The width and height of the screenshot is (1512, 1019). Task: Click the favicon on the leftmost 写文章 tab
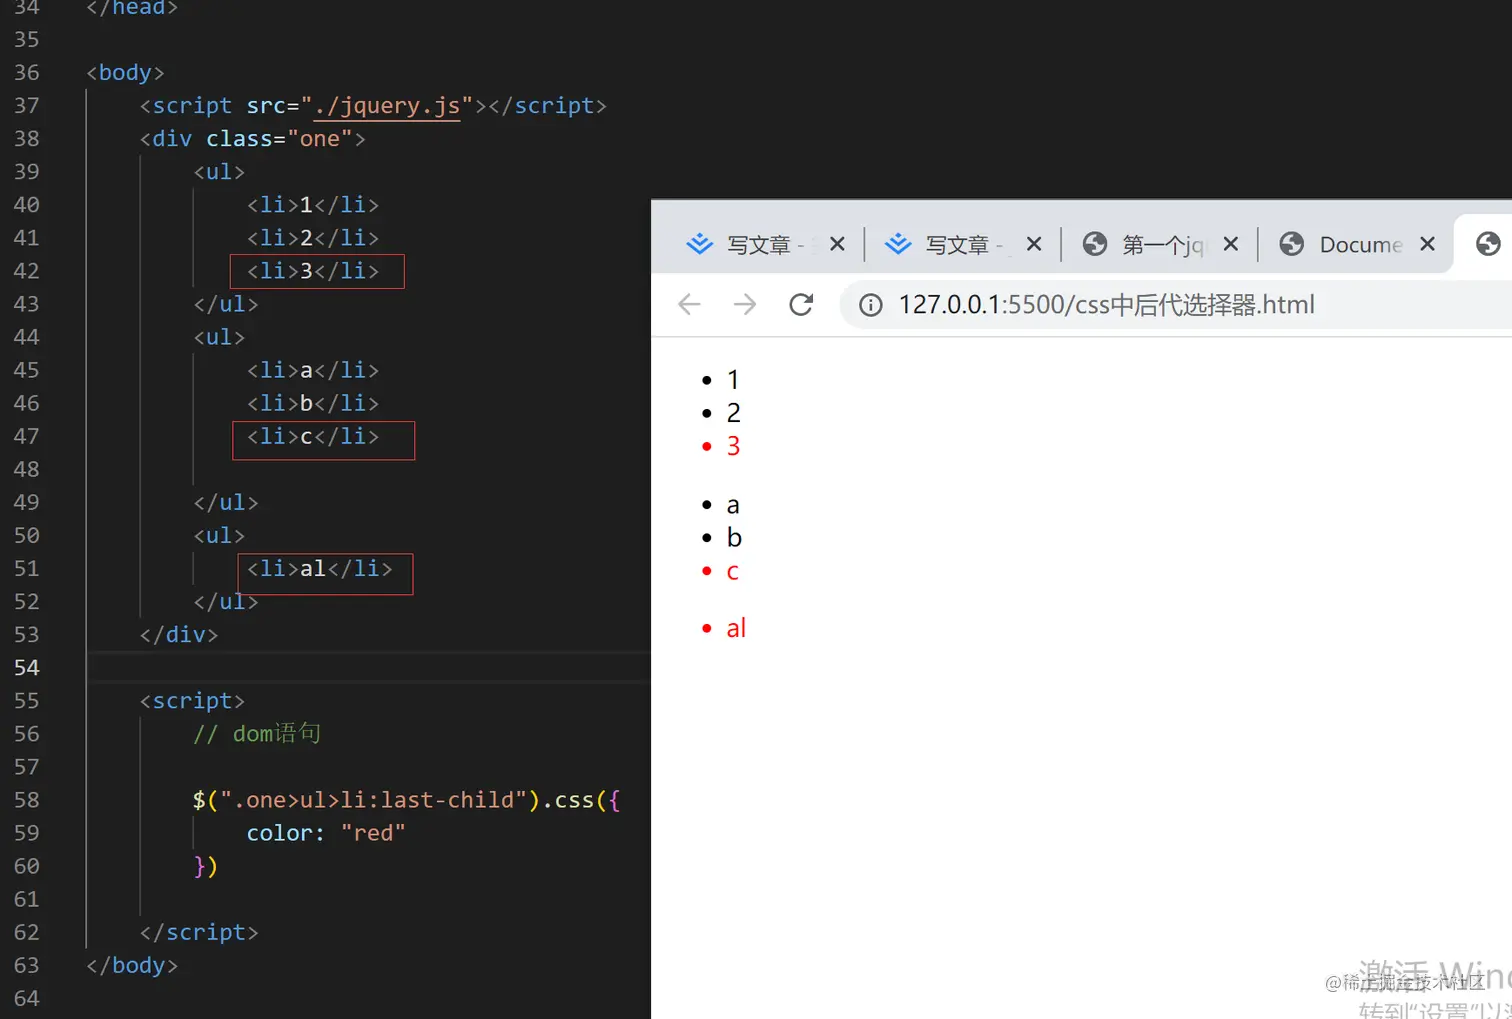pos(699,244)
